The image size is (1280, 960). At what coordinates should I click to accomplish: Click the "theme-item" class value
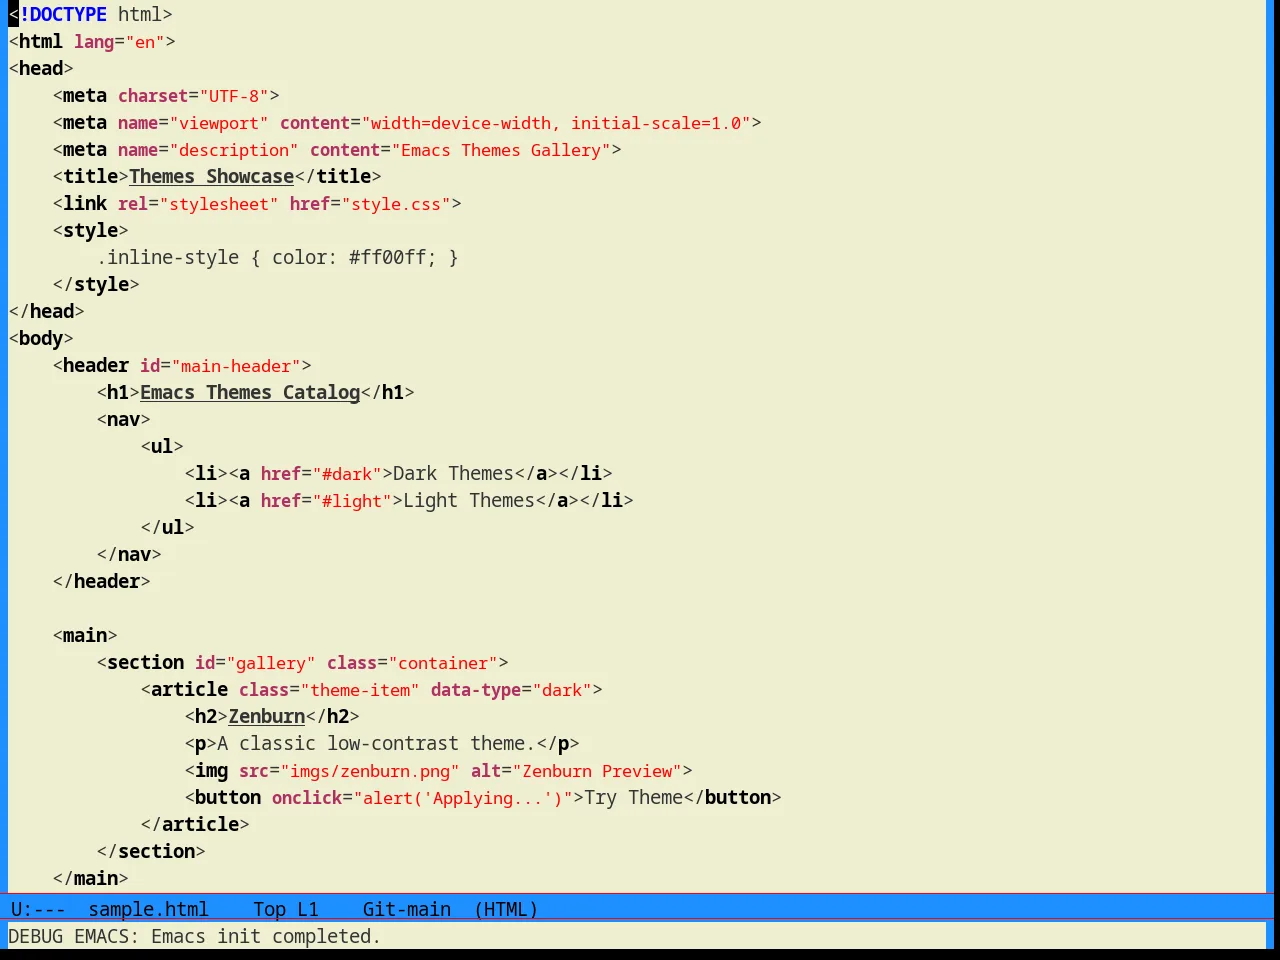[360, 689]
